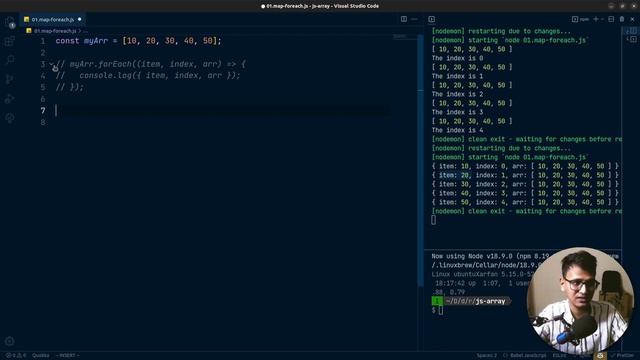
Task: Click the commented myArr.forEach line
Action: [151, 64]
